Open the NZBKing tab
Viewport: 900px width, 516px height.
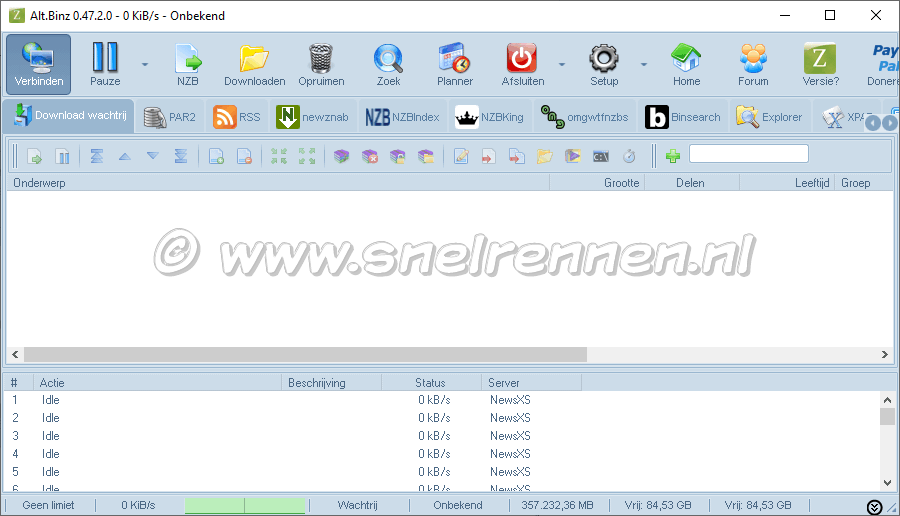point(489,117)
